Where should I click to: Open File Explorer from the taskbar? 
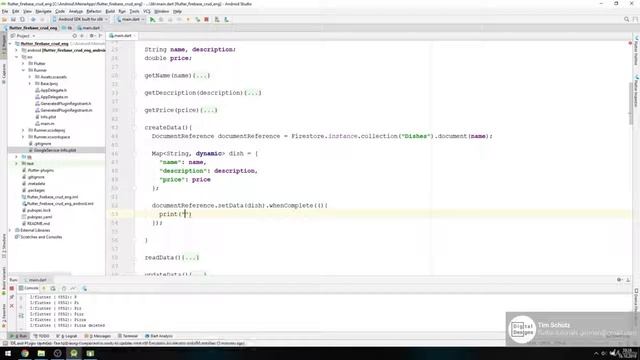pyautogui.click(x=41, y=353)
